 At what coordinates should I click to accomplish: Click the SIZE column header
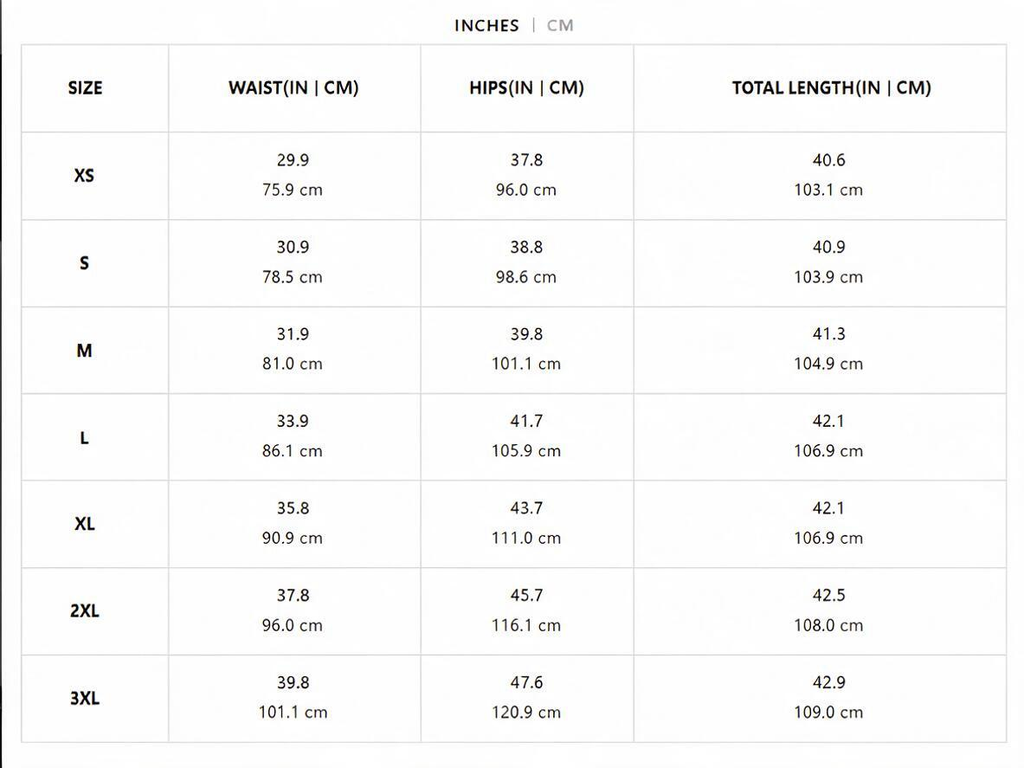click(x=85, y=88)
